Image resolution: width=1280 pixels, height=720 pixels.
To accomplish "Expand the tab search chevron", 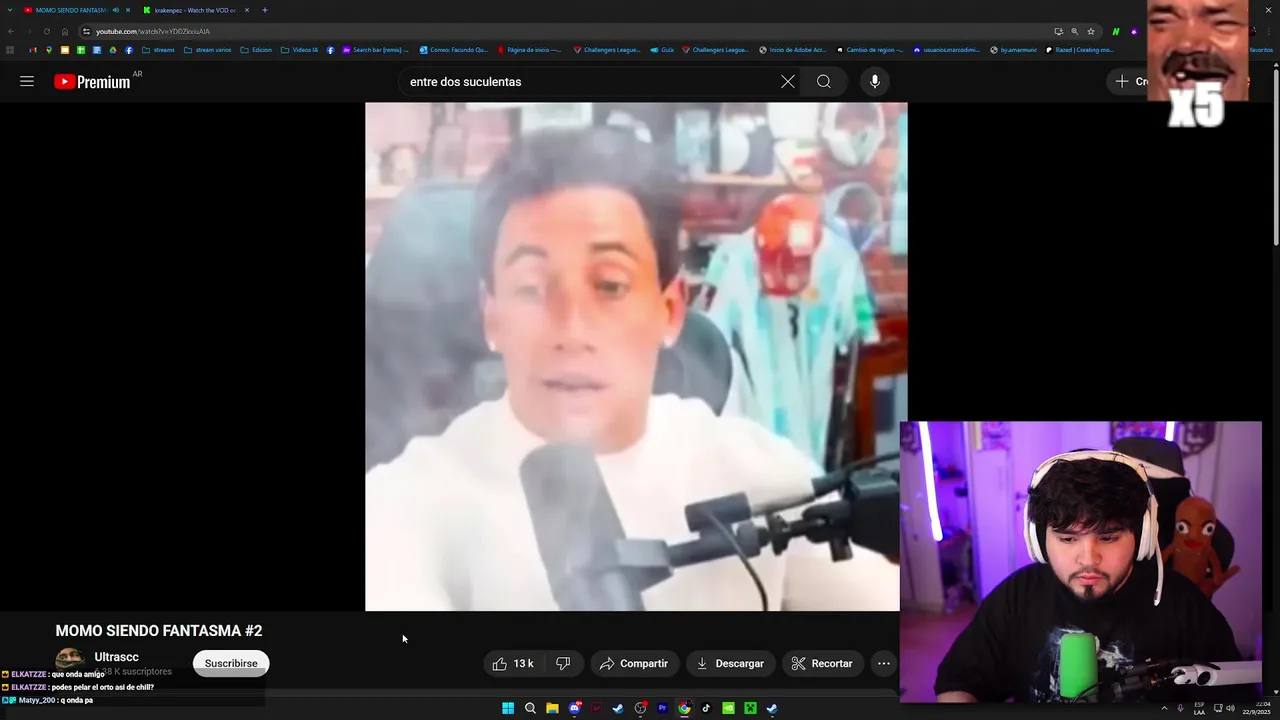I will click(x=10, y=10).
